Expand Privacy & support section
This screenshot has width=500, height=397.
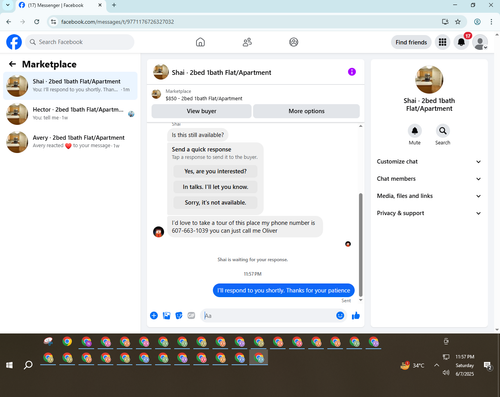(429, 213)
